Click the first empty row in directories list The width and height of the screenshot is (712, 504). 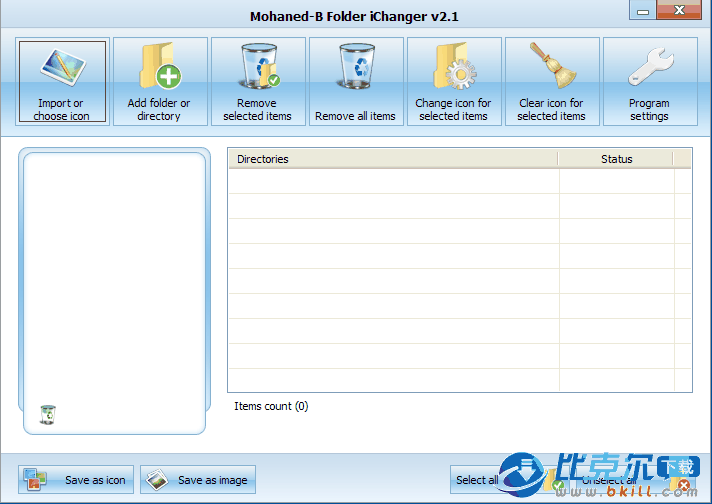(460, 181)
